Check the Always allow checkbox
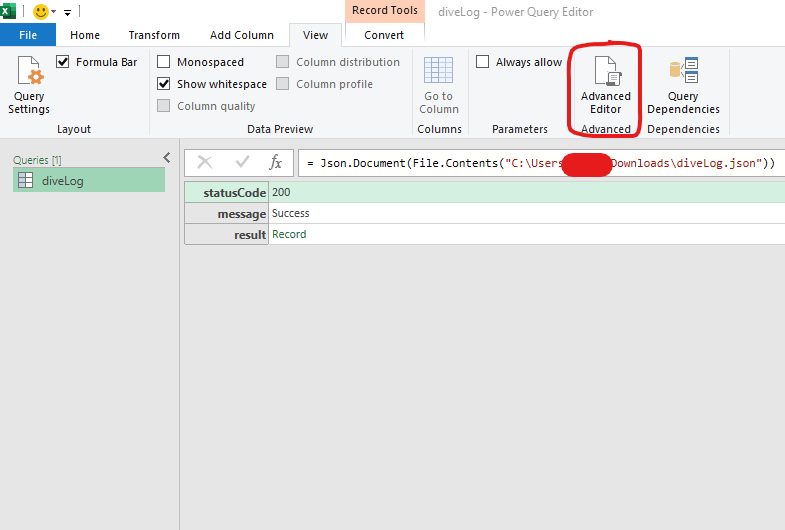Image resolution: width=785 pixels, height=530 pixels. point(483,62)
